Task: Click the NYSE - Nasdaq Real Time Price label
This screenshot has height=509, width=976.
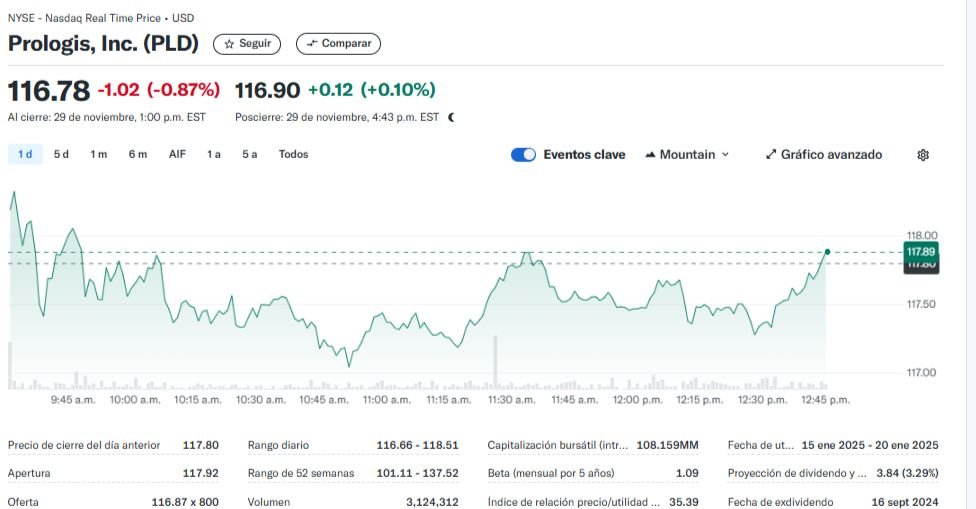Action: [x=101, y=18]
